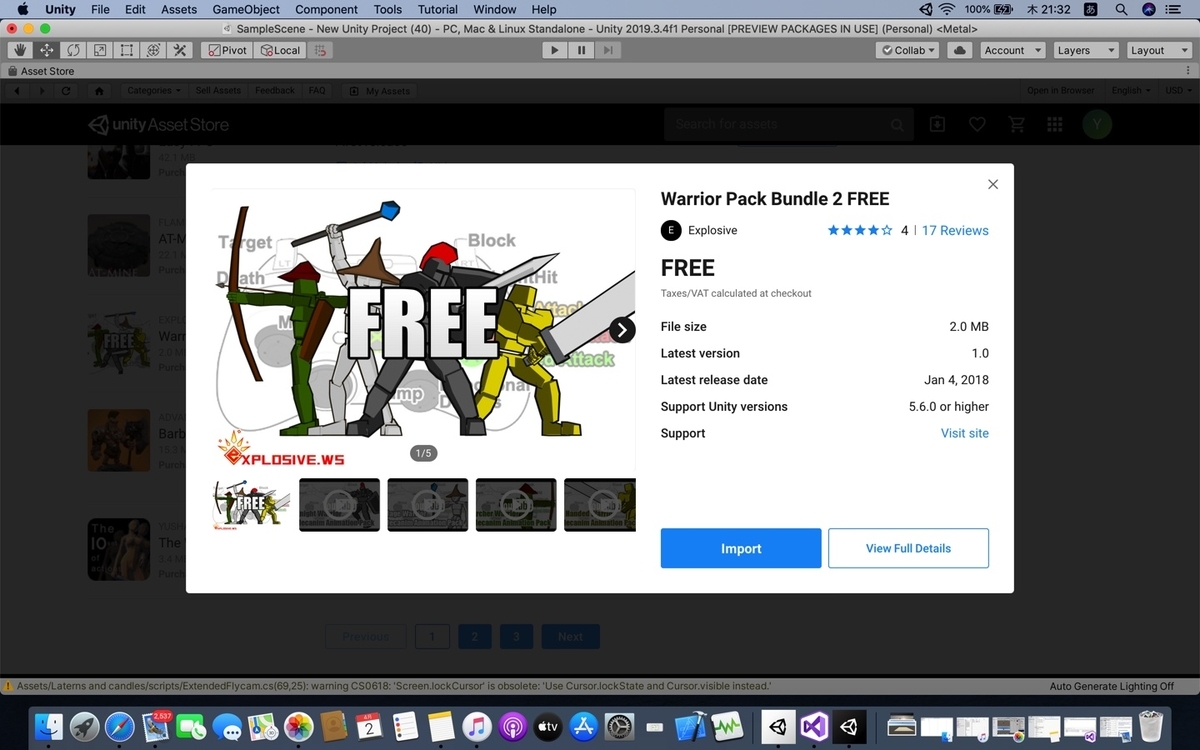Image resolution: width=1200 pixels, height=750 pixels.
Task: Open the File menu
Action: [100, 9]
